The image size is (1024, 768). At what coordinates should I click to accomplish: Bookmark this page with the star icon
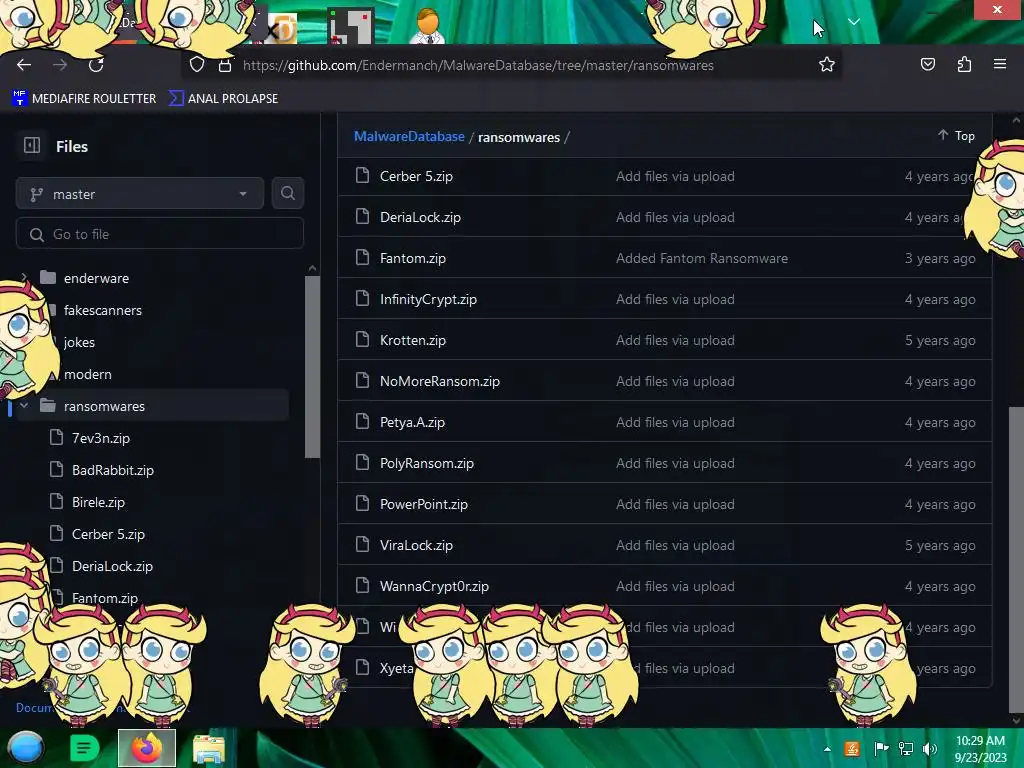coord(827,64)
